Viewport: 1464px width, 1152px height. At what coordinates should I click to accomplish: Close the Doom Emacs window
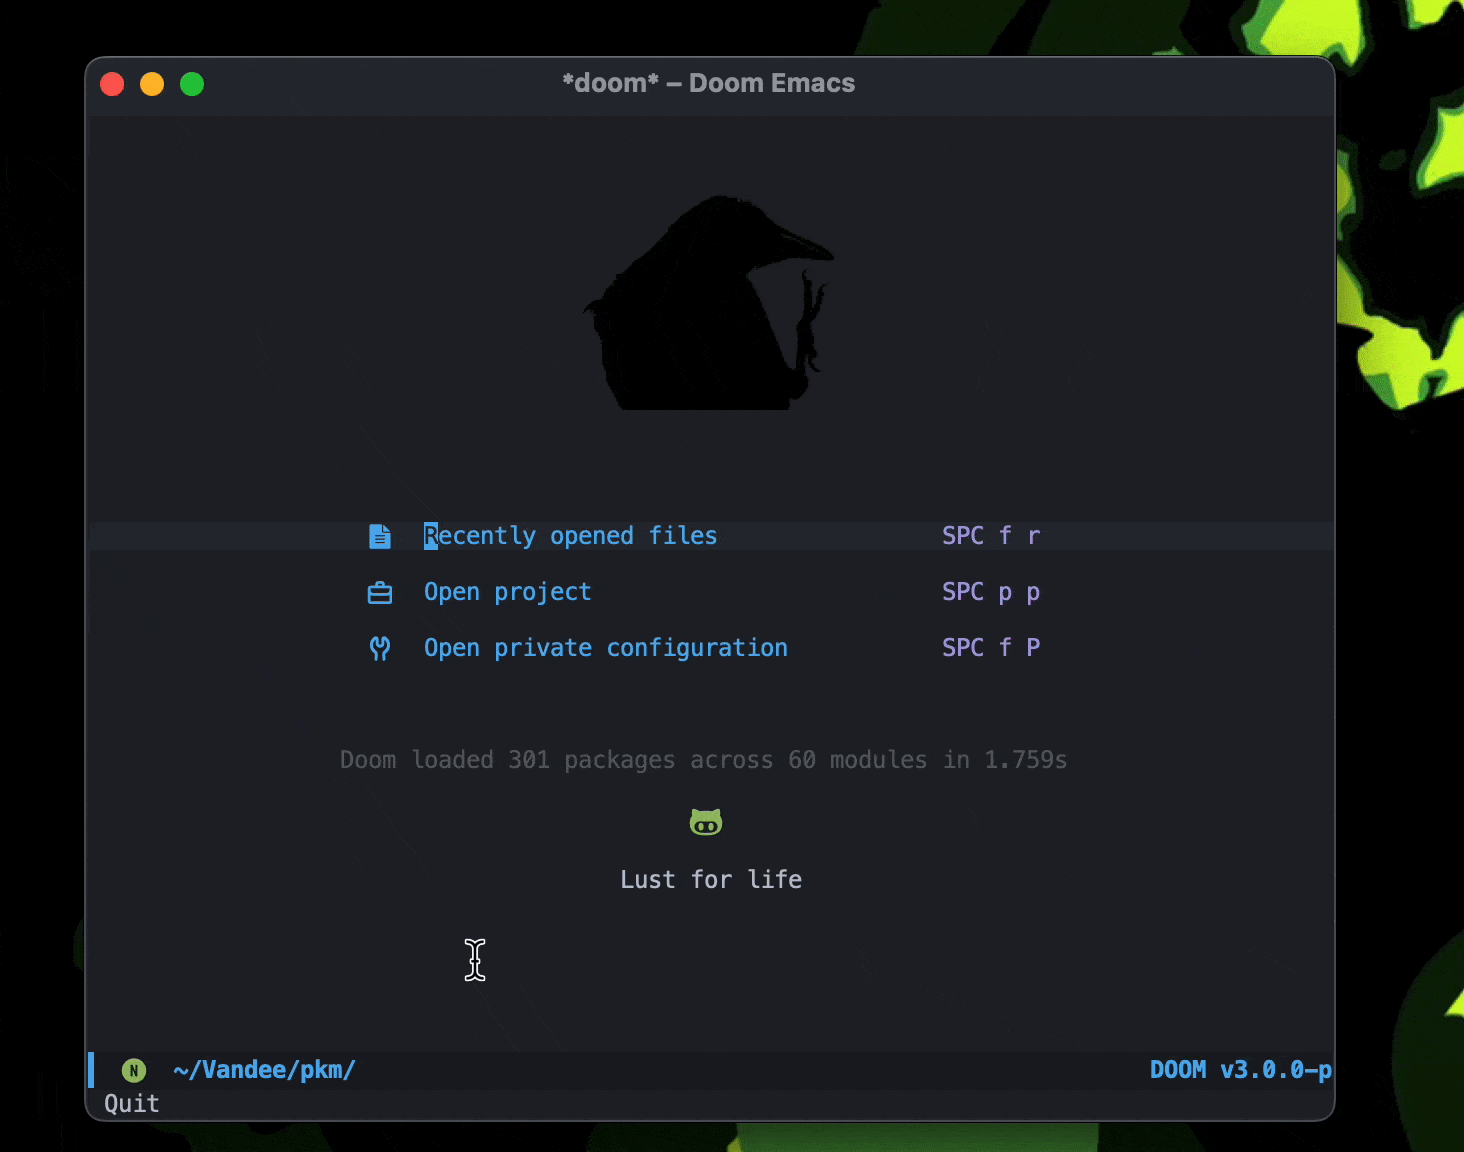point(112,84)
